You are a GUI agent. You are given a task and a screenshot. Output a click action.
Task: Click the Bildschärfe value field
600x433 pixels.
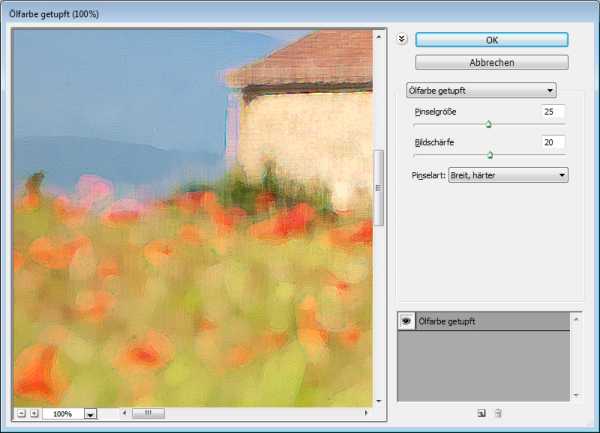(x=553, y=142)
